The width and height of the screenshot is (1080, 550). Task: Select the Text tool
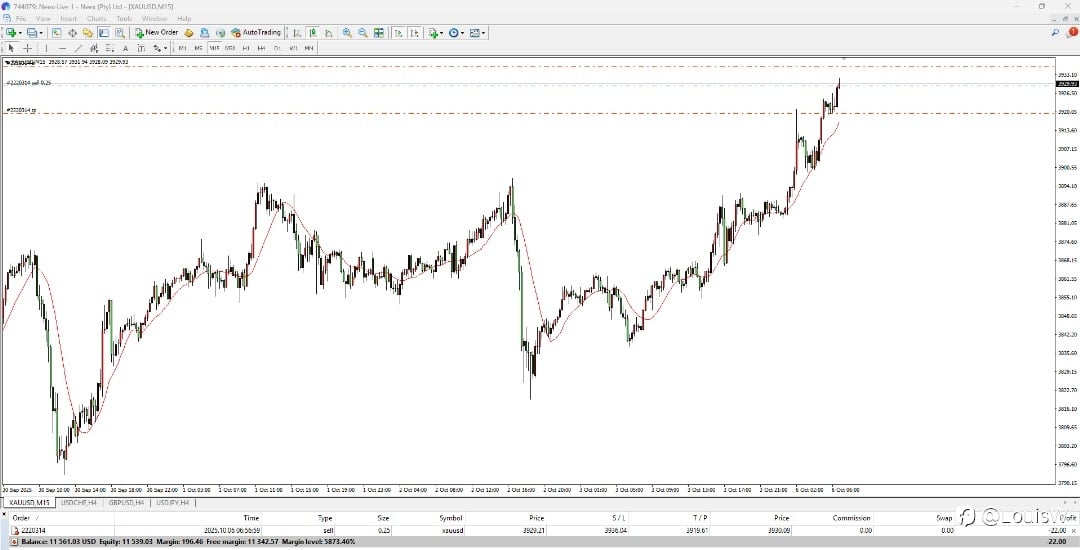[x=125, y=48]
